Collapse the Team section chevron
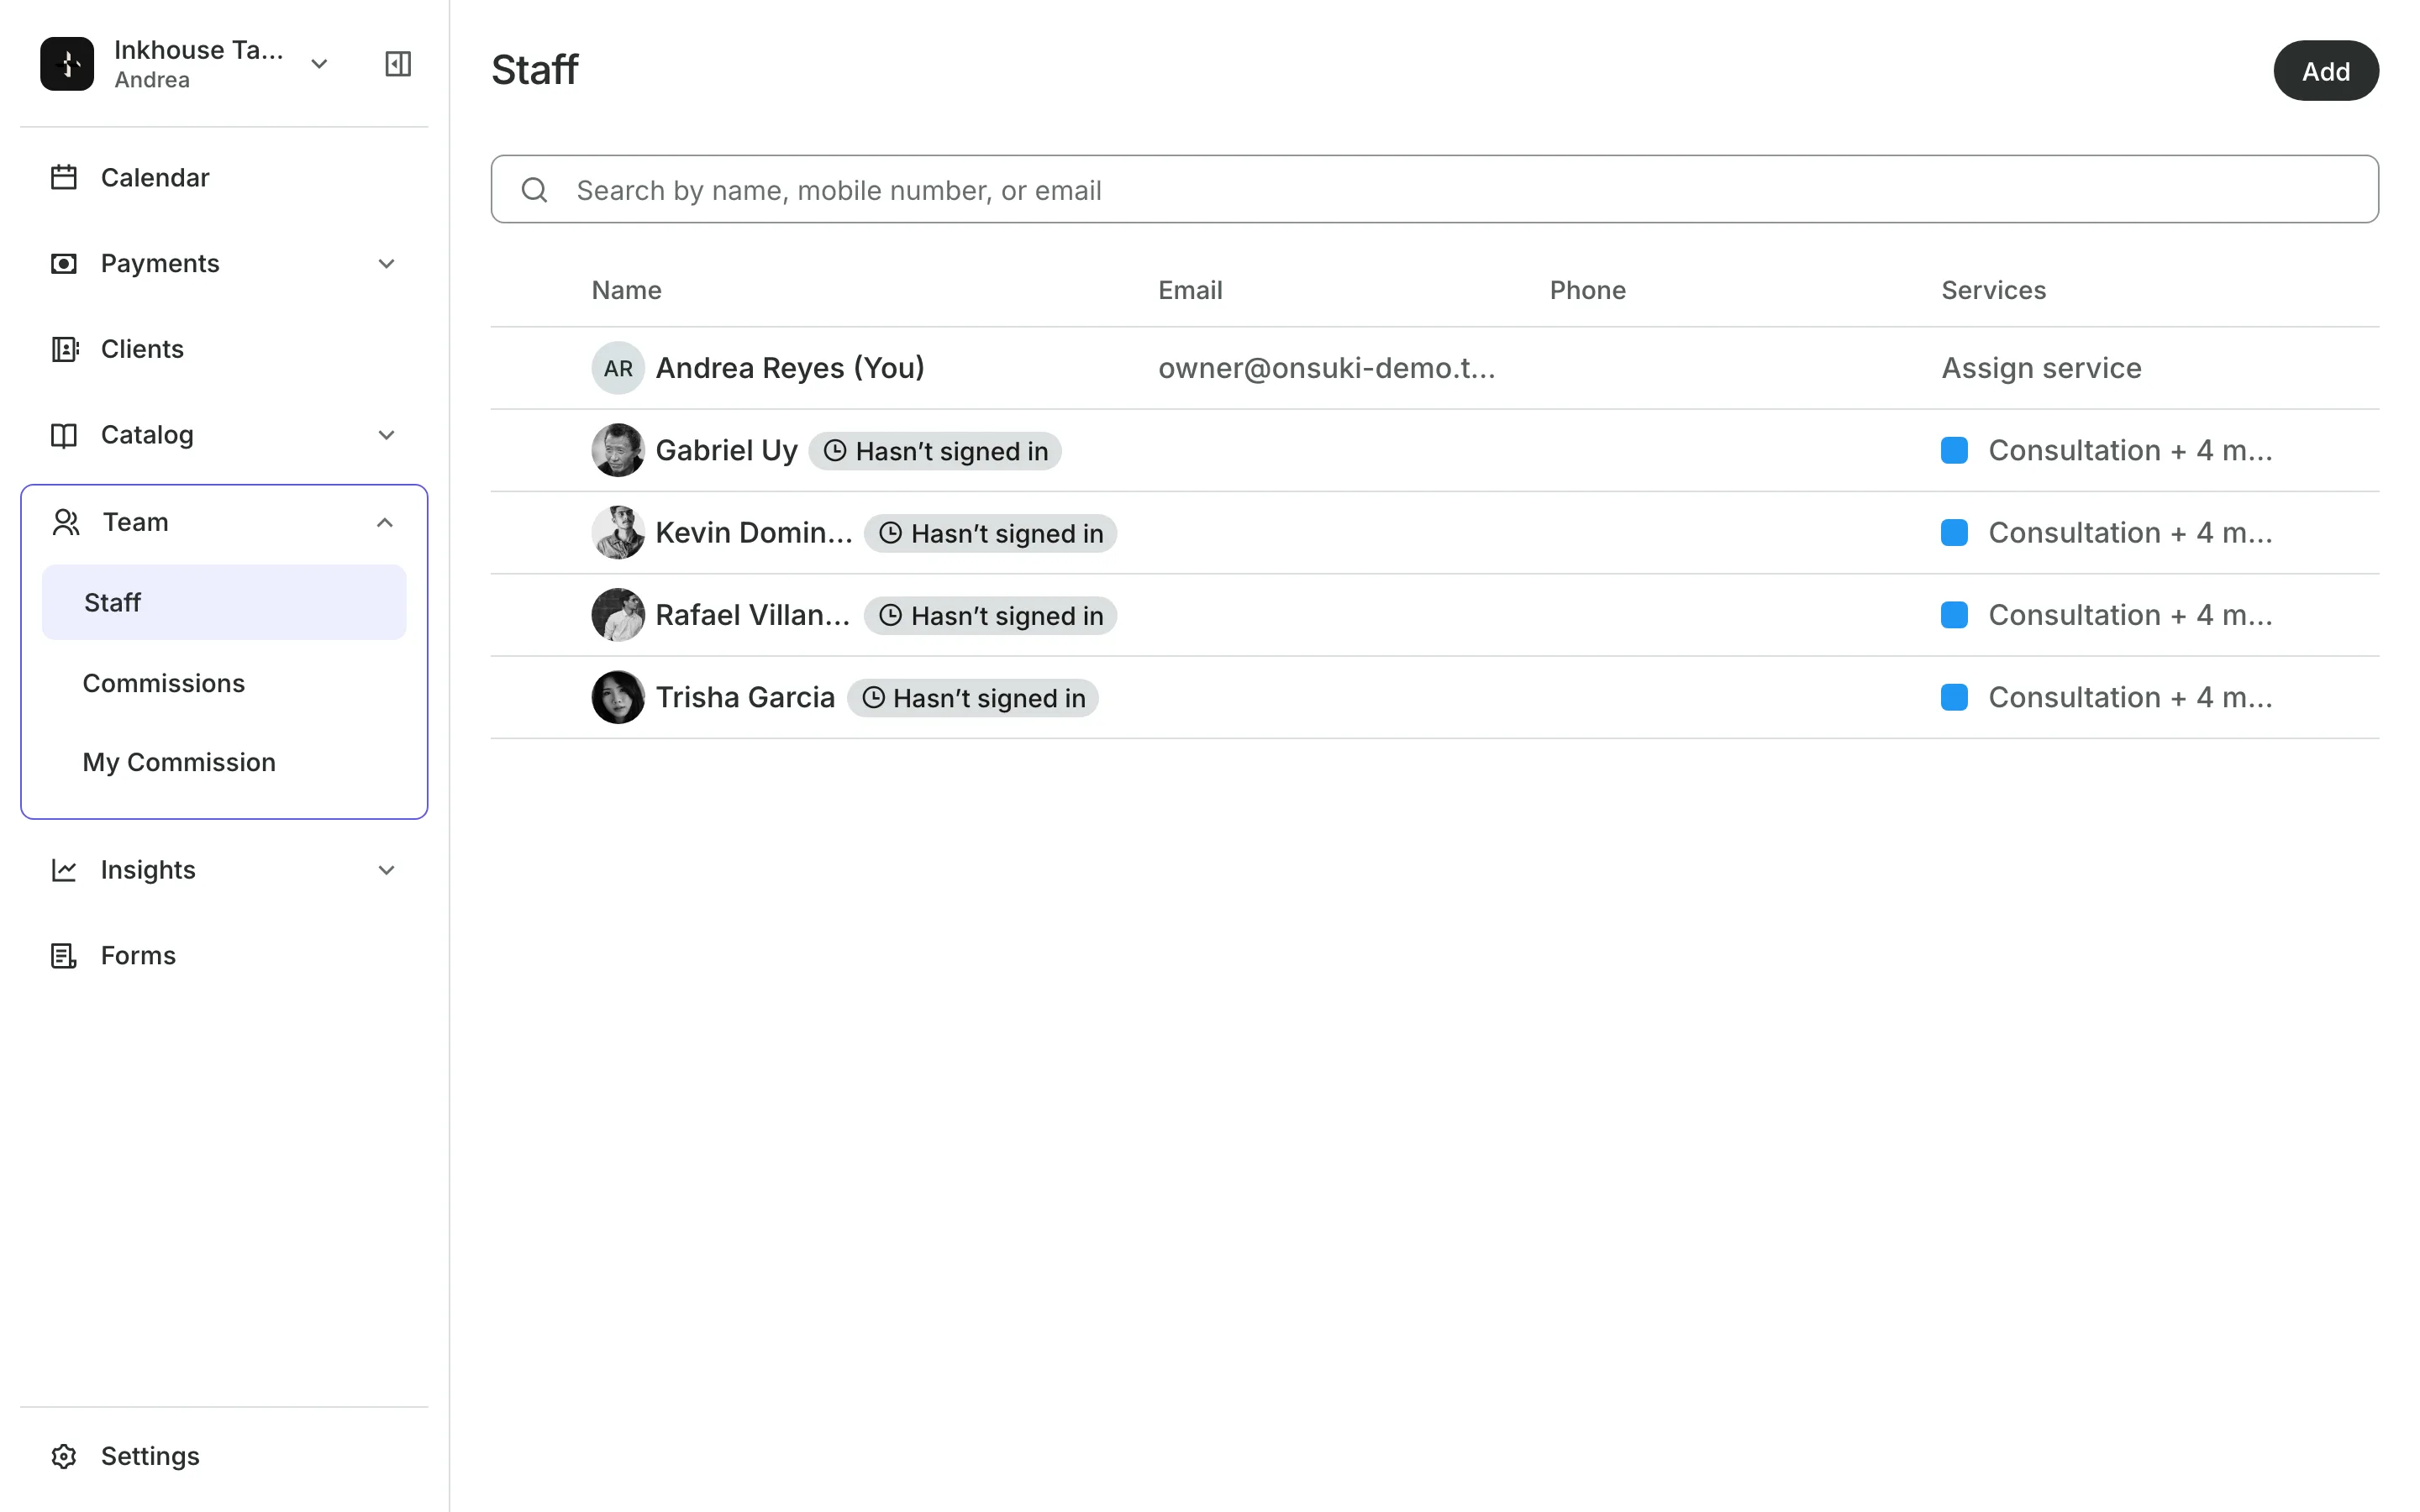 pos(385,522)
